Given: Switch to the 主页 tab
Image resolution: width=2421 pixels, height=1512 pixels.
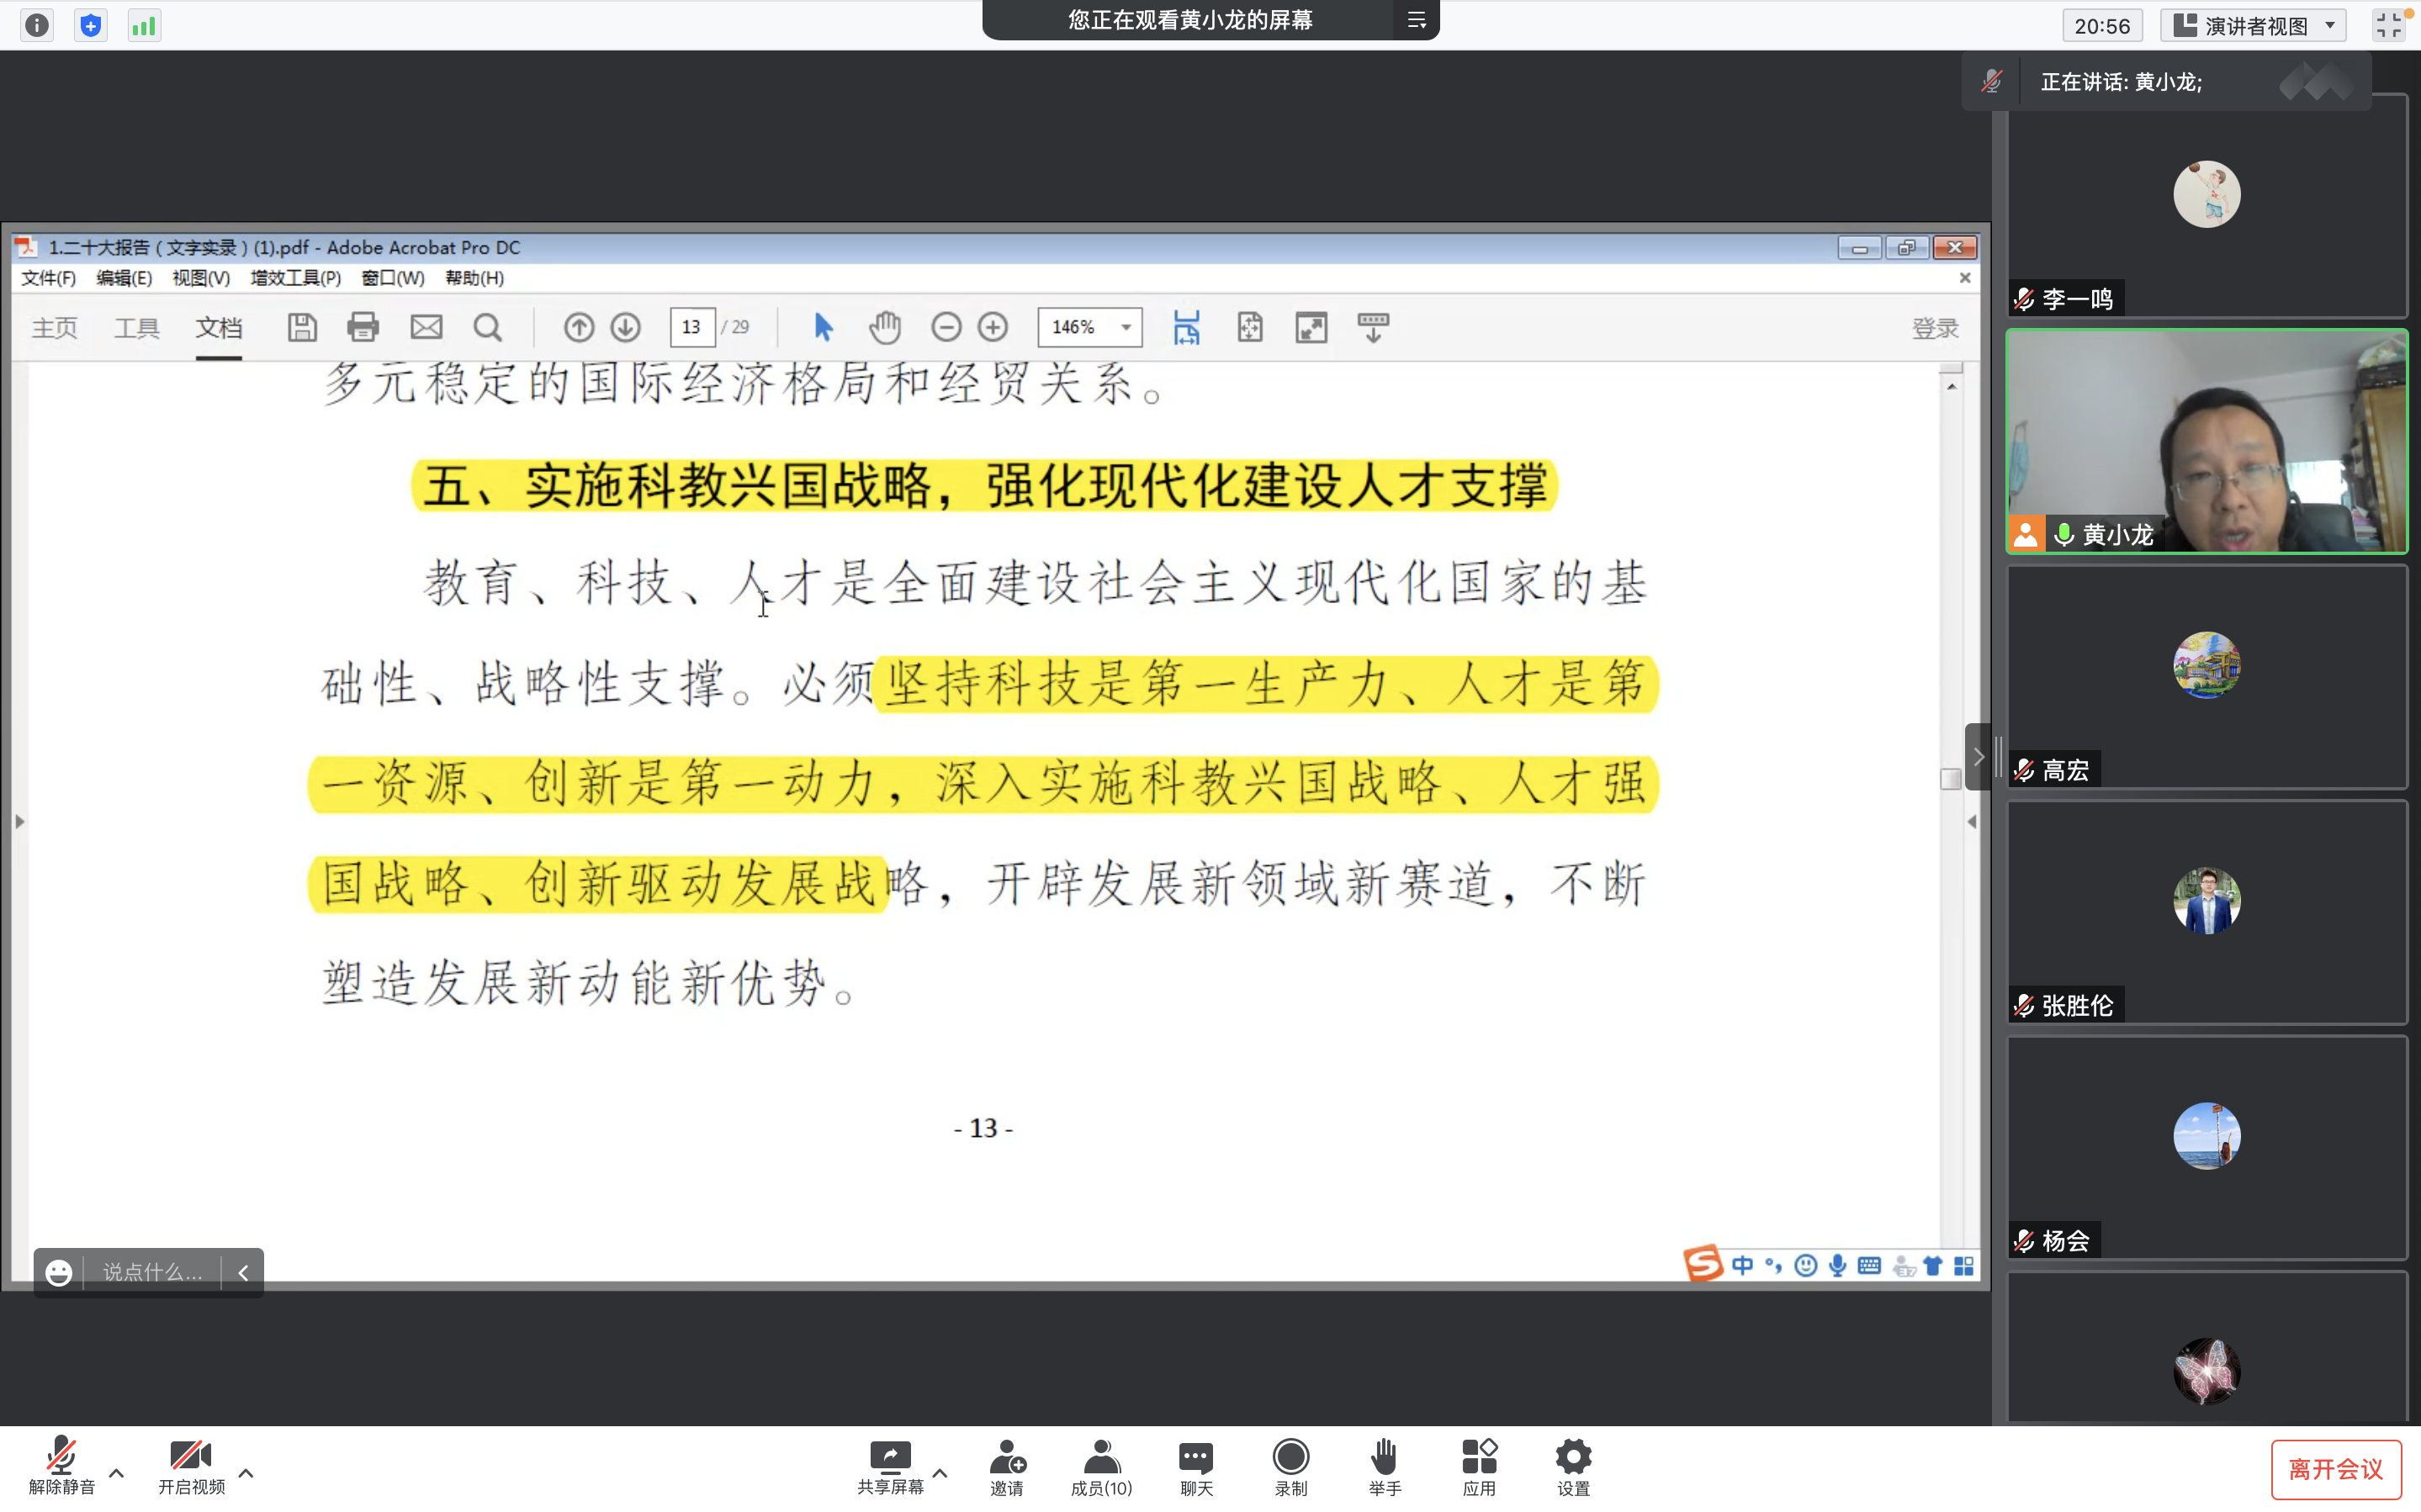Looking at the screenshot, I should click(55, 328).
